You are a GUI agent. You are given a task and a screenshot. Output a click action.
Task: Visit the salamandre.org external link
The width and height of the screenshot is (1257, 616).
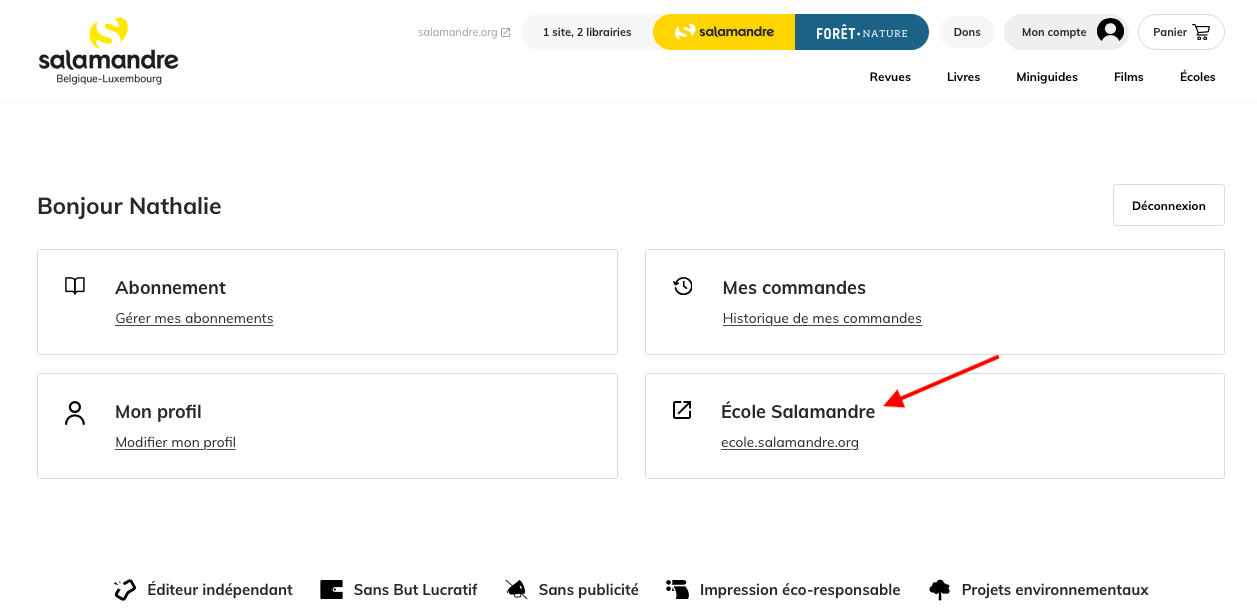[464, 32]
